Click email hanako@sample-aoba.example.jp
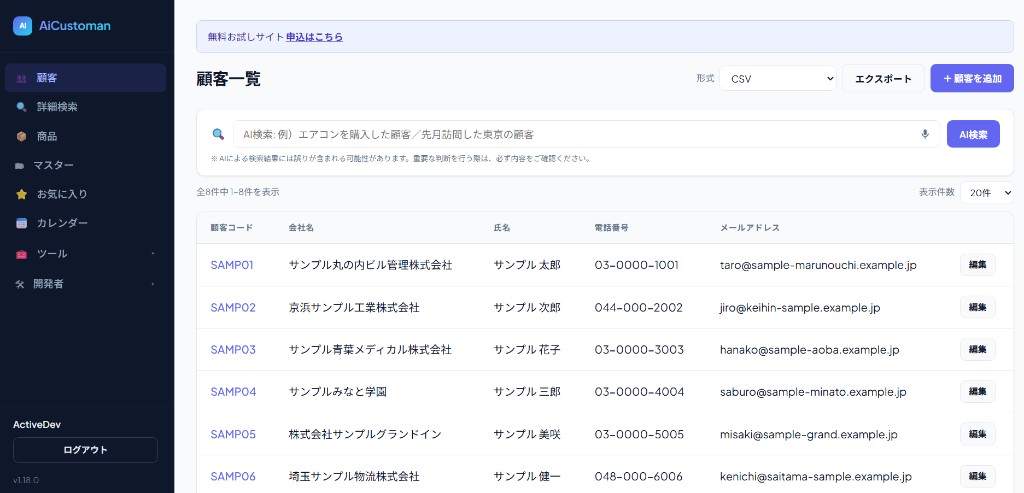 pyautogui.click(x=809, y=350)
